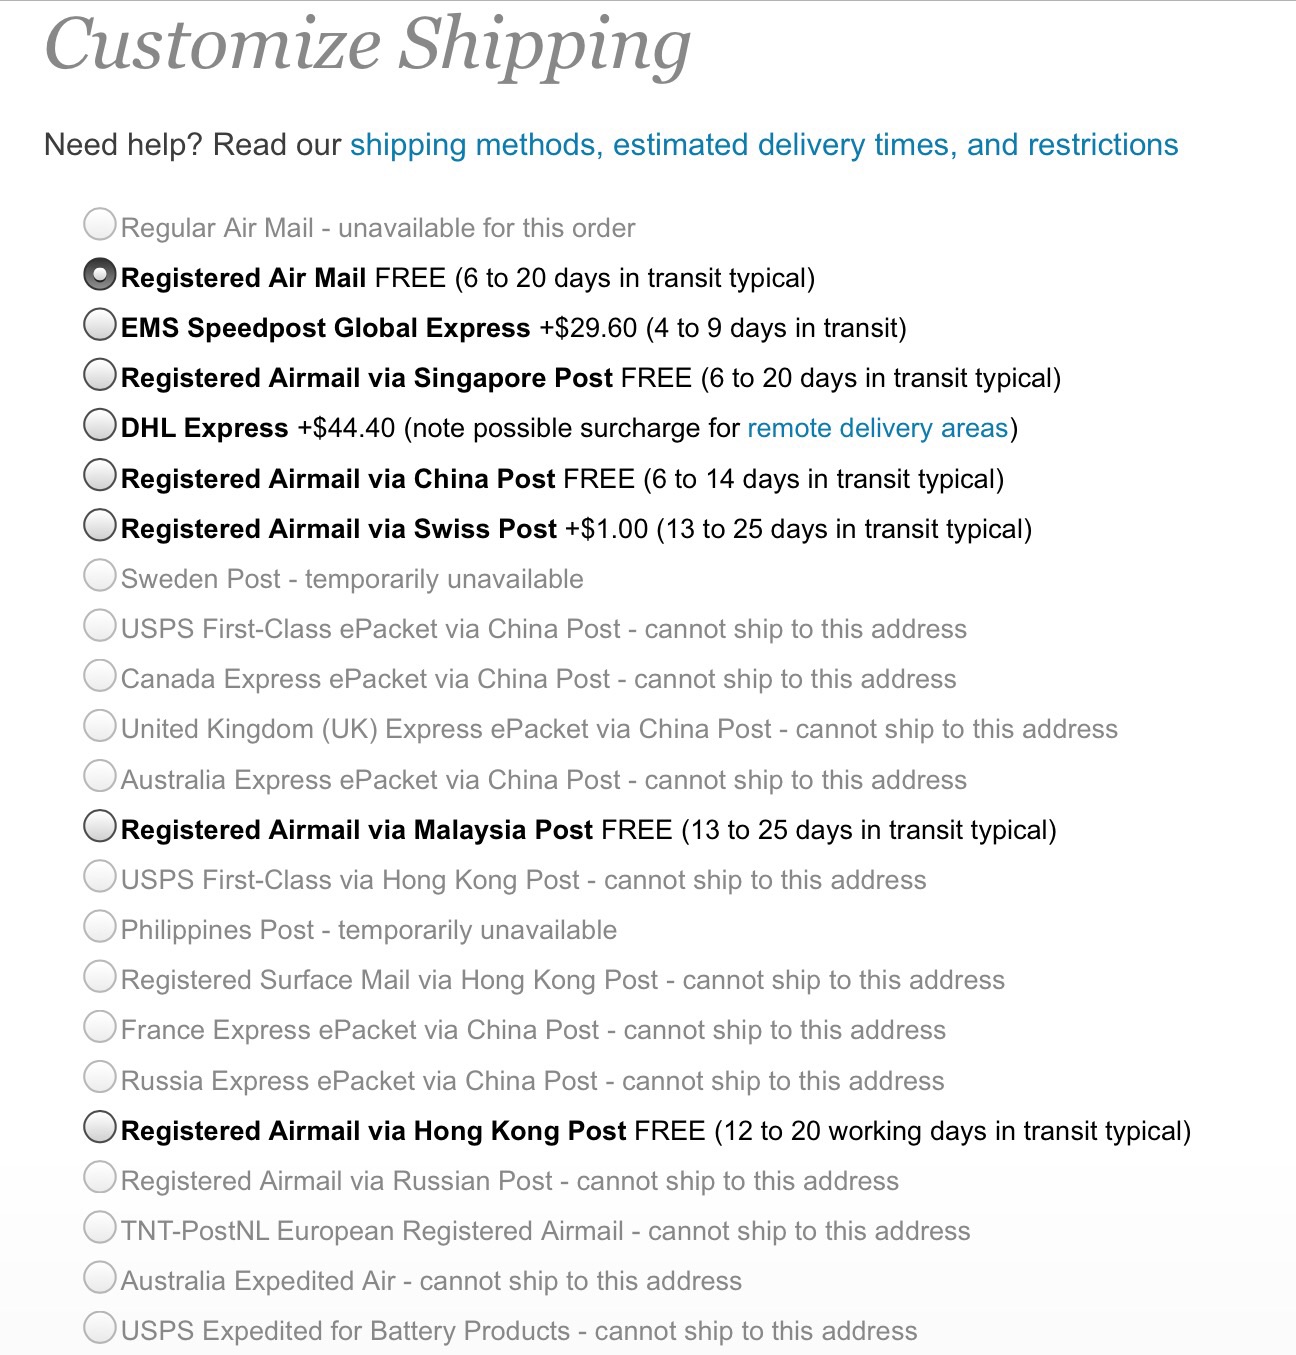Click the EMS Speedpost Global Express label

tap(325, 328)
